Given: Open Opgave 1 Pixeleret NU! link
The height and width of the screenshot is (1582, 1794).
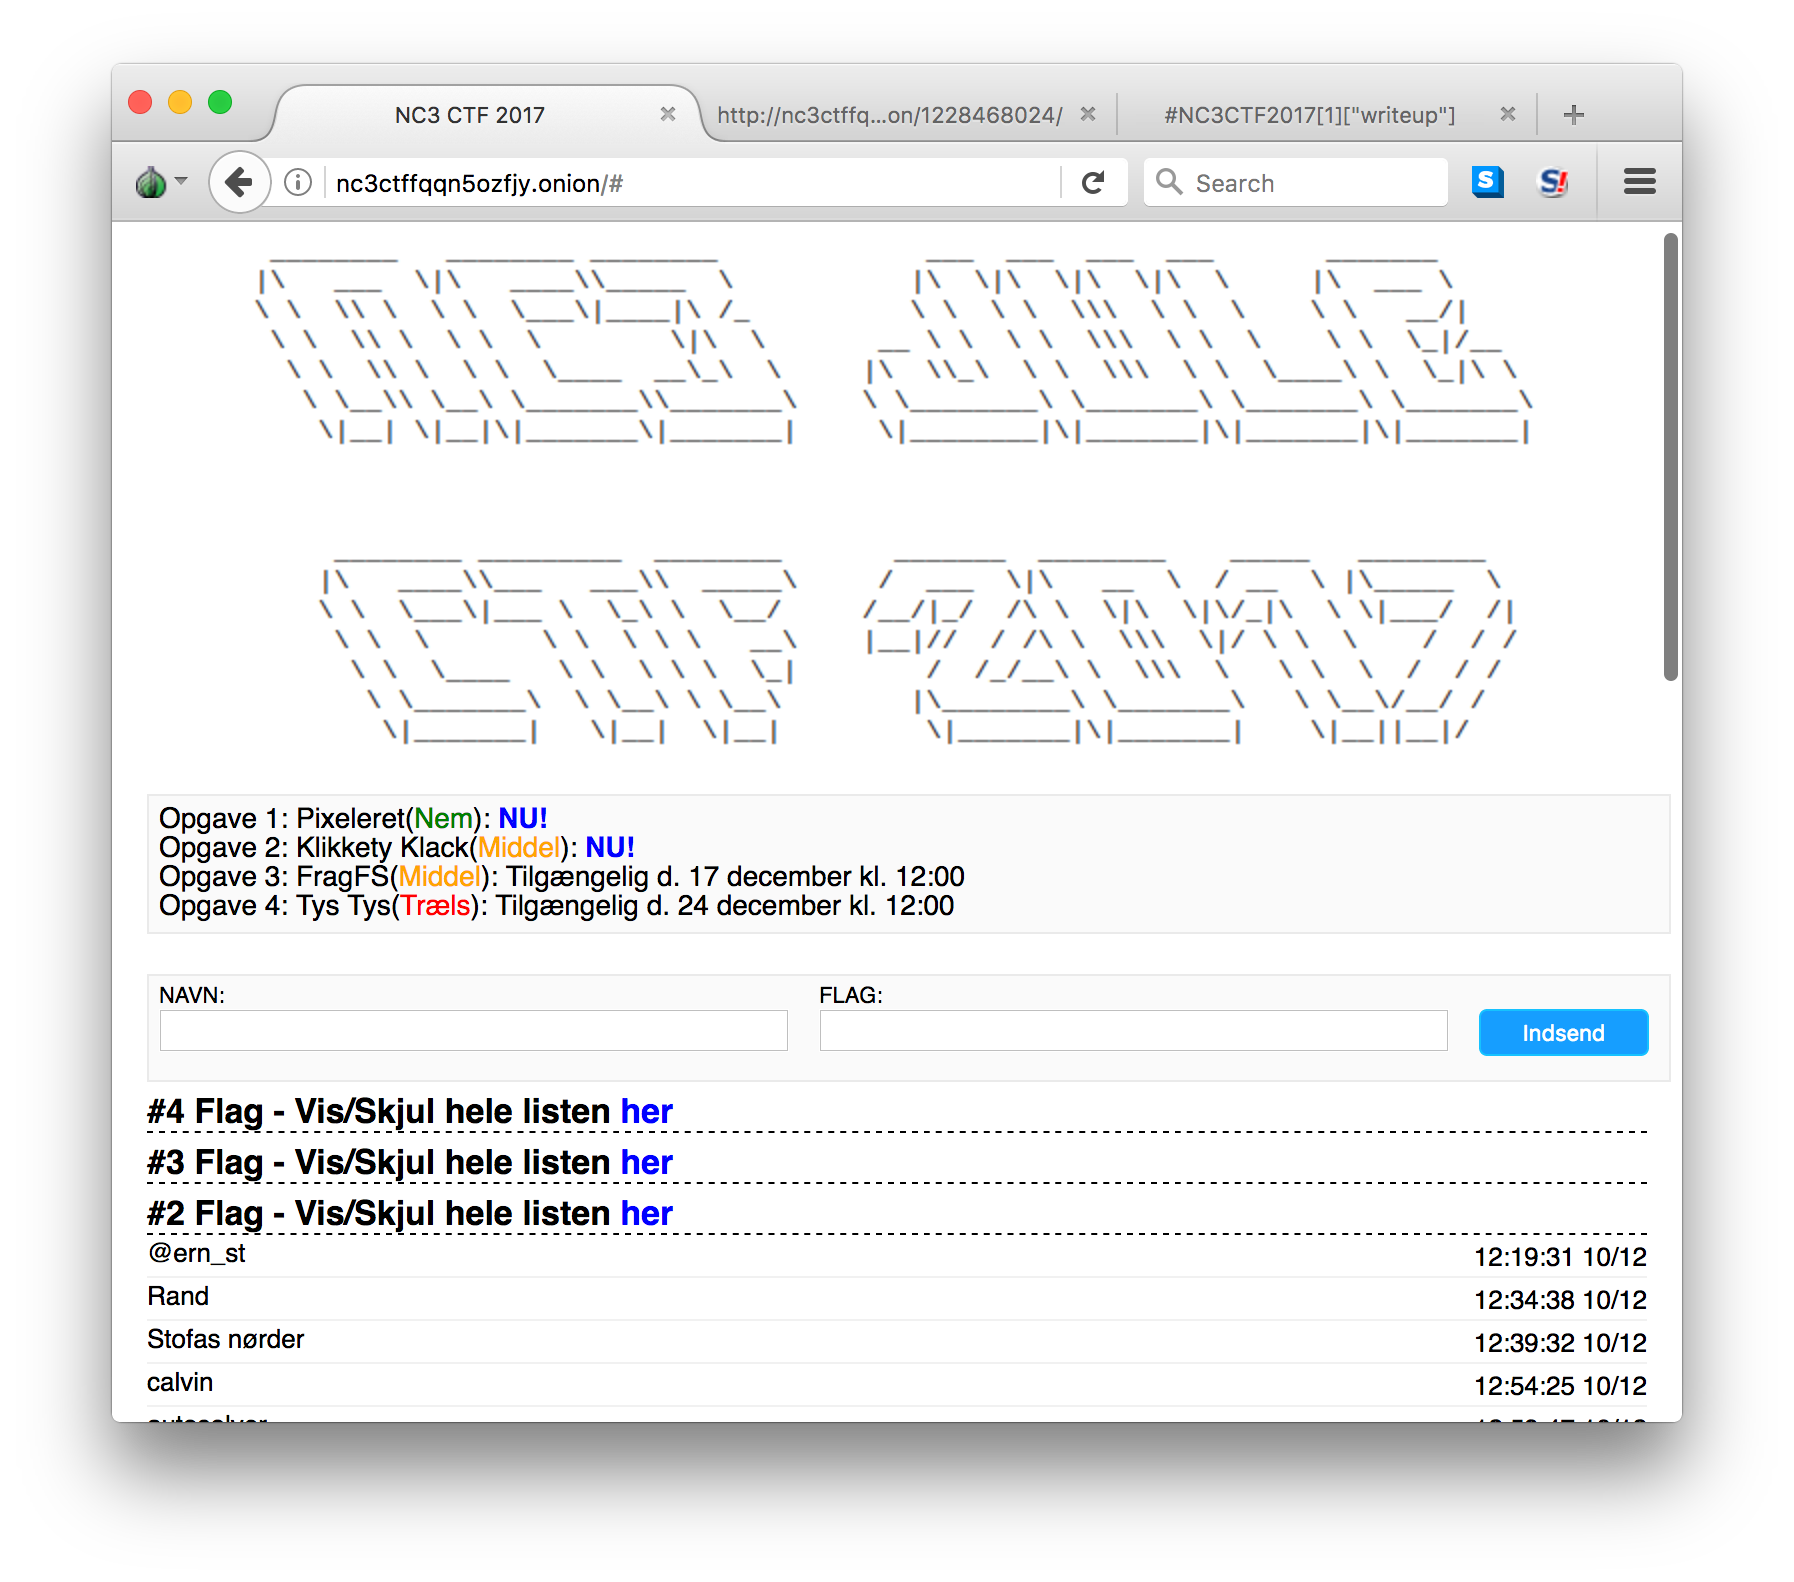Looking at the screenshot, I should 522,818.
